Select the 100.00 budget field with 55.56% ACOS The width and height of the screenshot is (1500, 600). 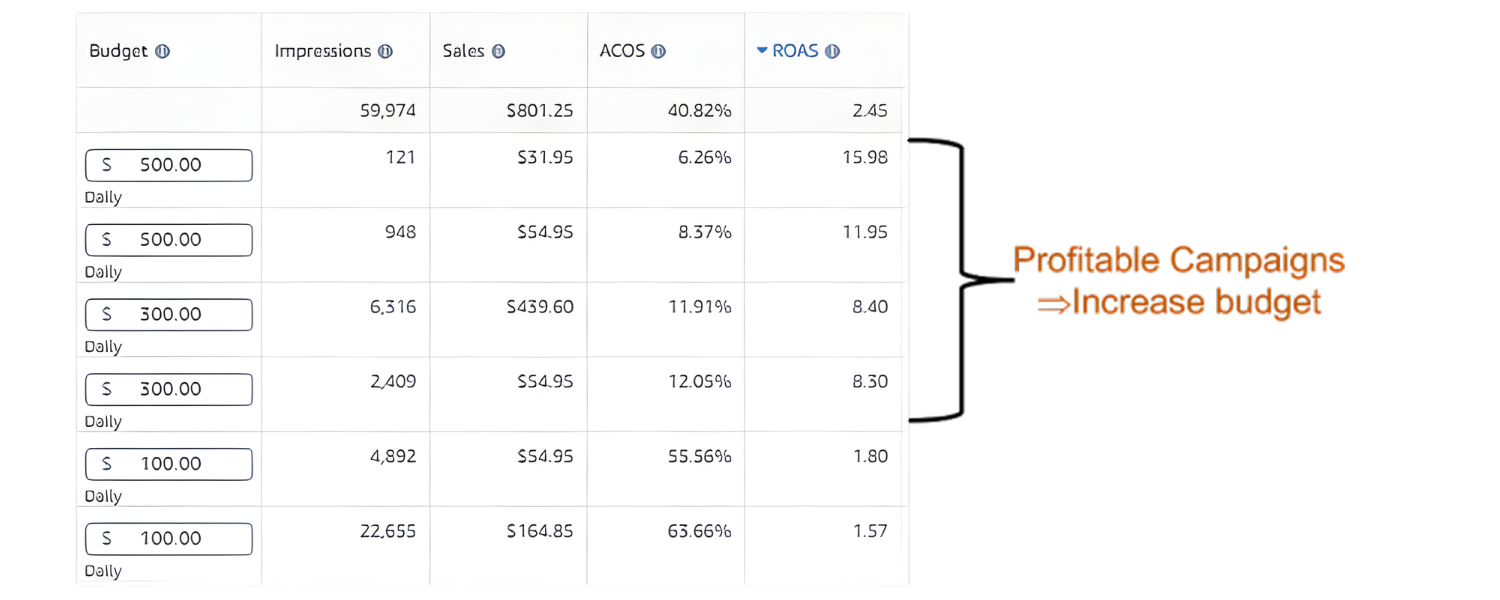pos(168,464)
